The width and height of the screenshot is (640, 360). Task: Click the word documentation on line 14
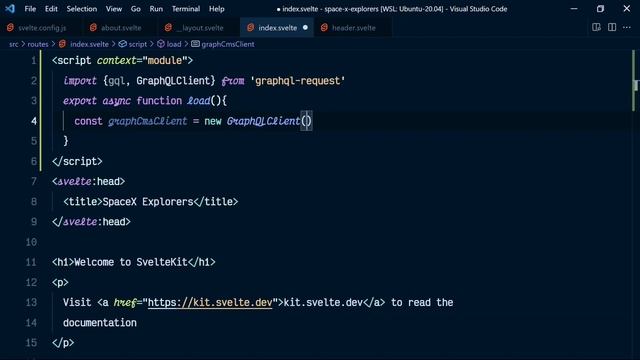(x=100, y=323)
